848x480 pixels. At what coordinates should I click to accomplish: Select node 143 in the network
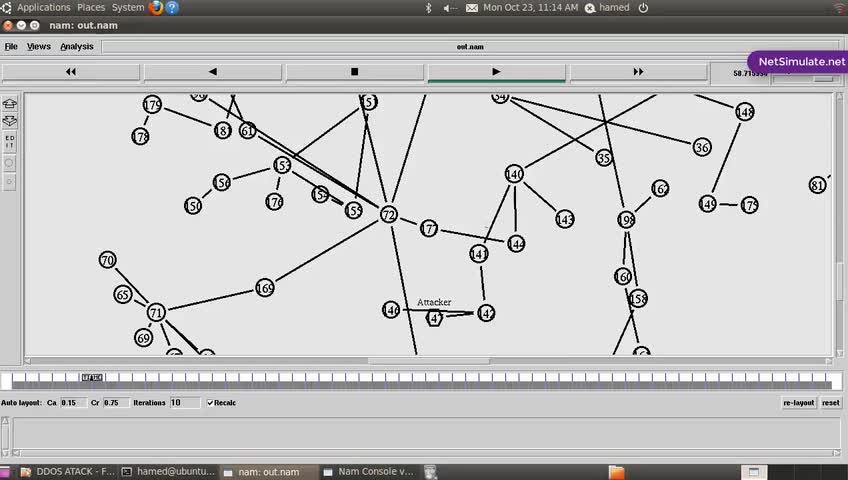565,219
